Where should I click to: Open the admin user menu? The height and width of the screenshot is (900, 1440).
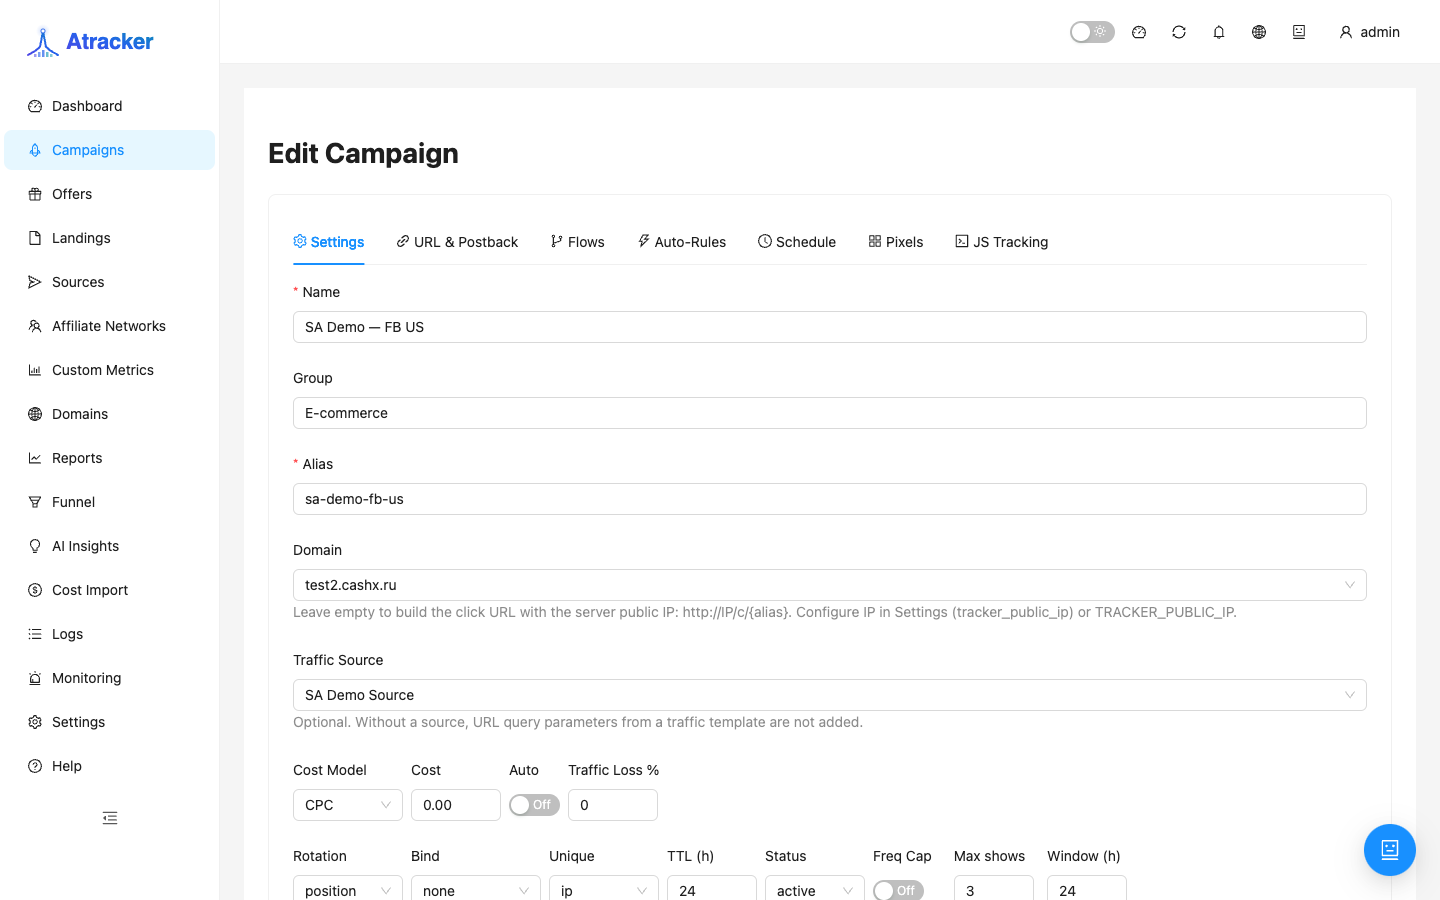[x=1369, y=32]
